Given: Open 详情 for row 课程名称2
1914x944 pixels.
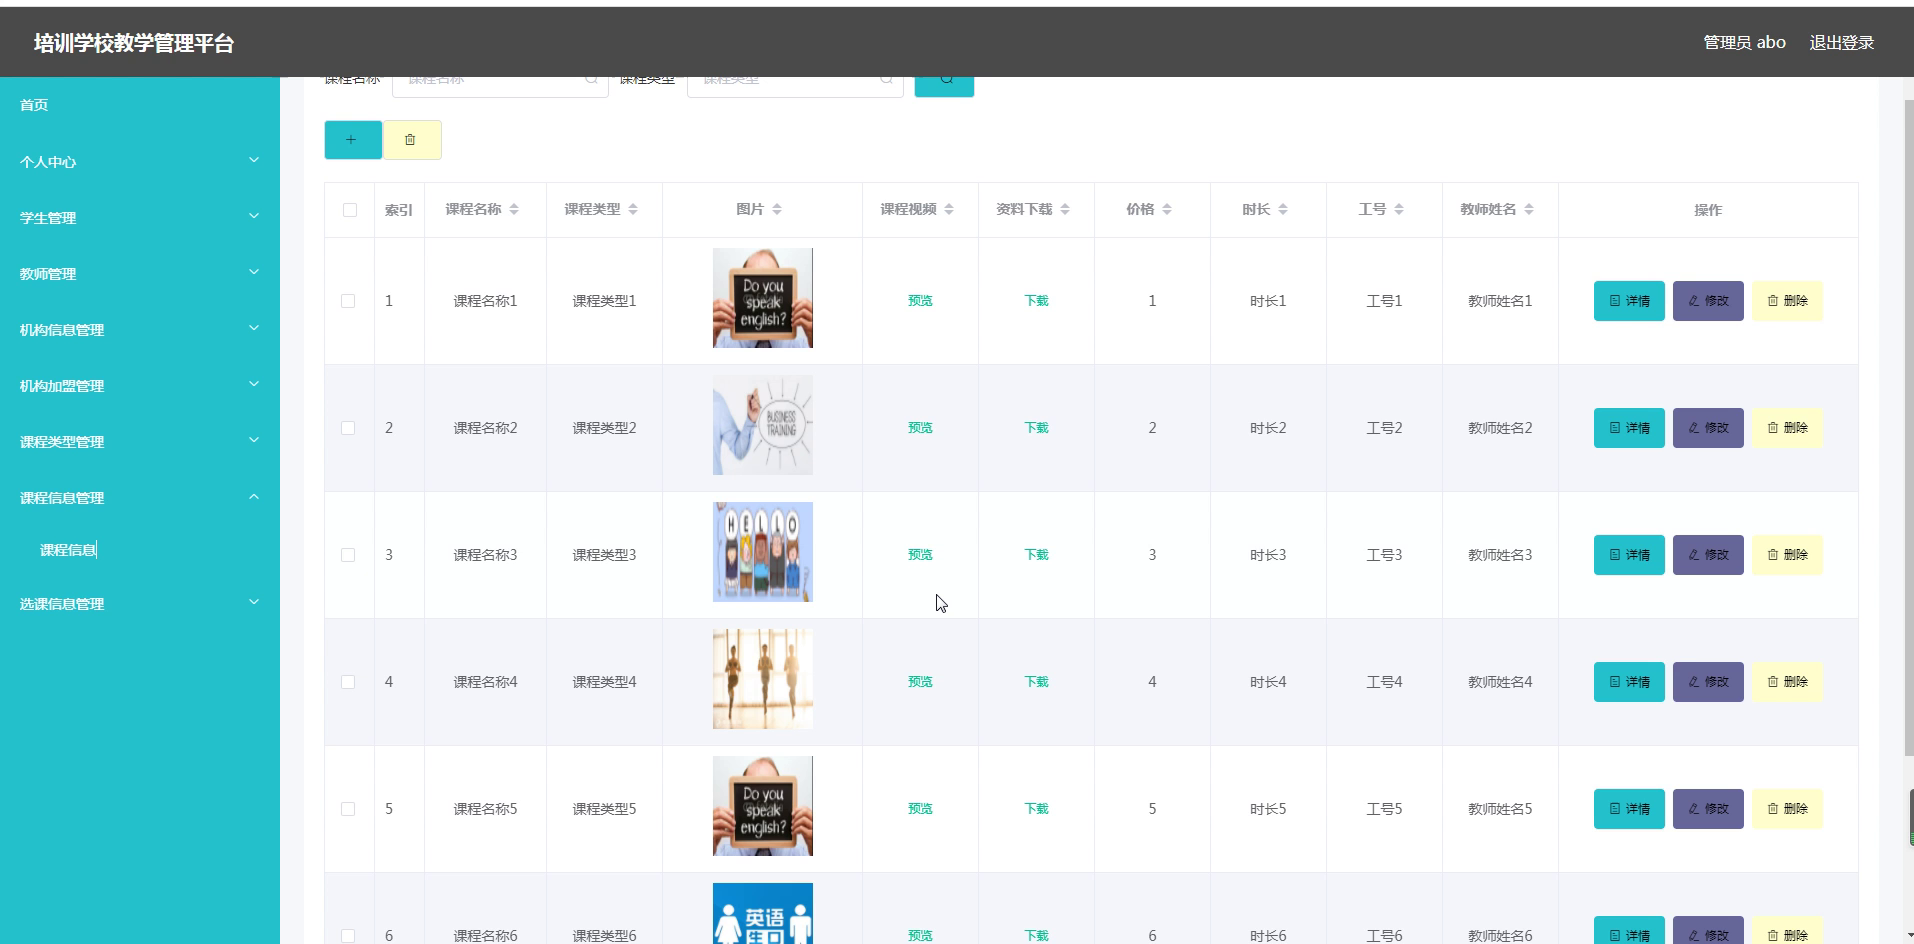Looking at the screenshot, I should pos(1629,428).
